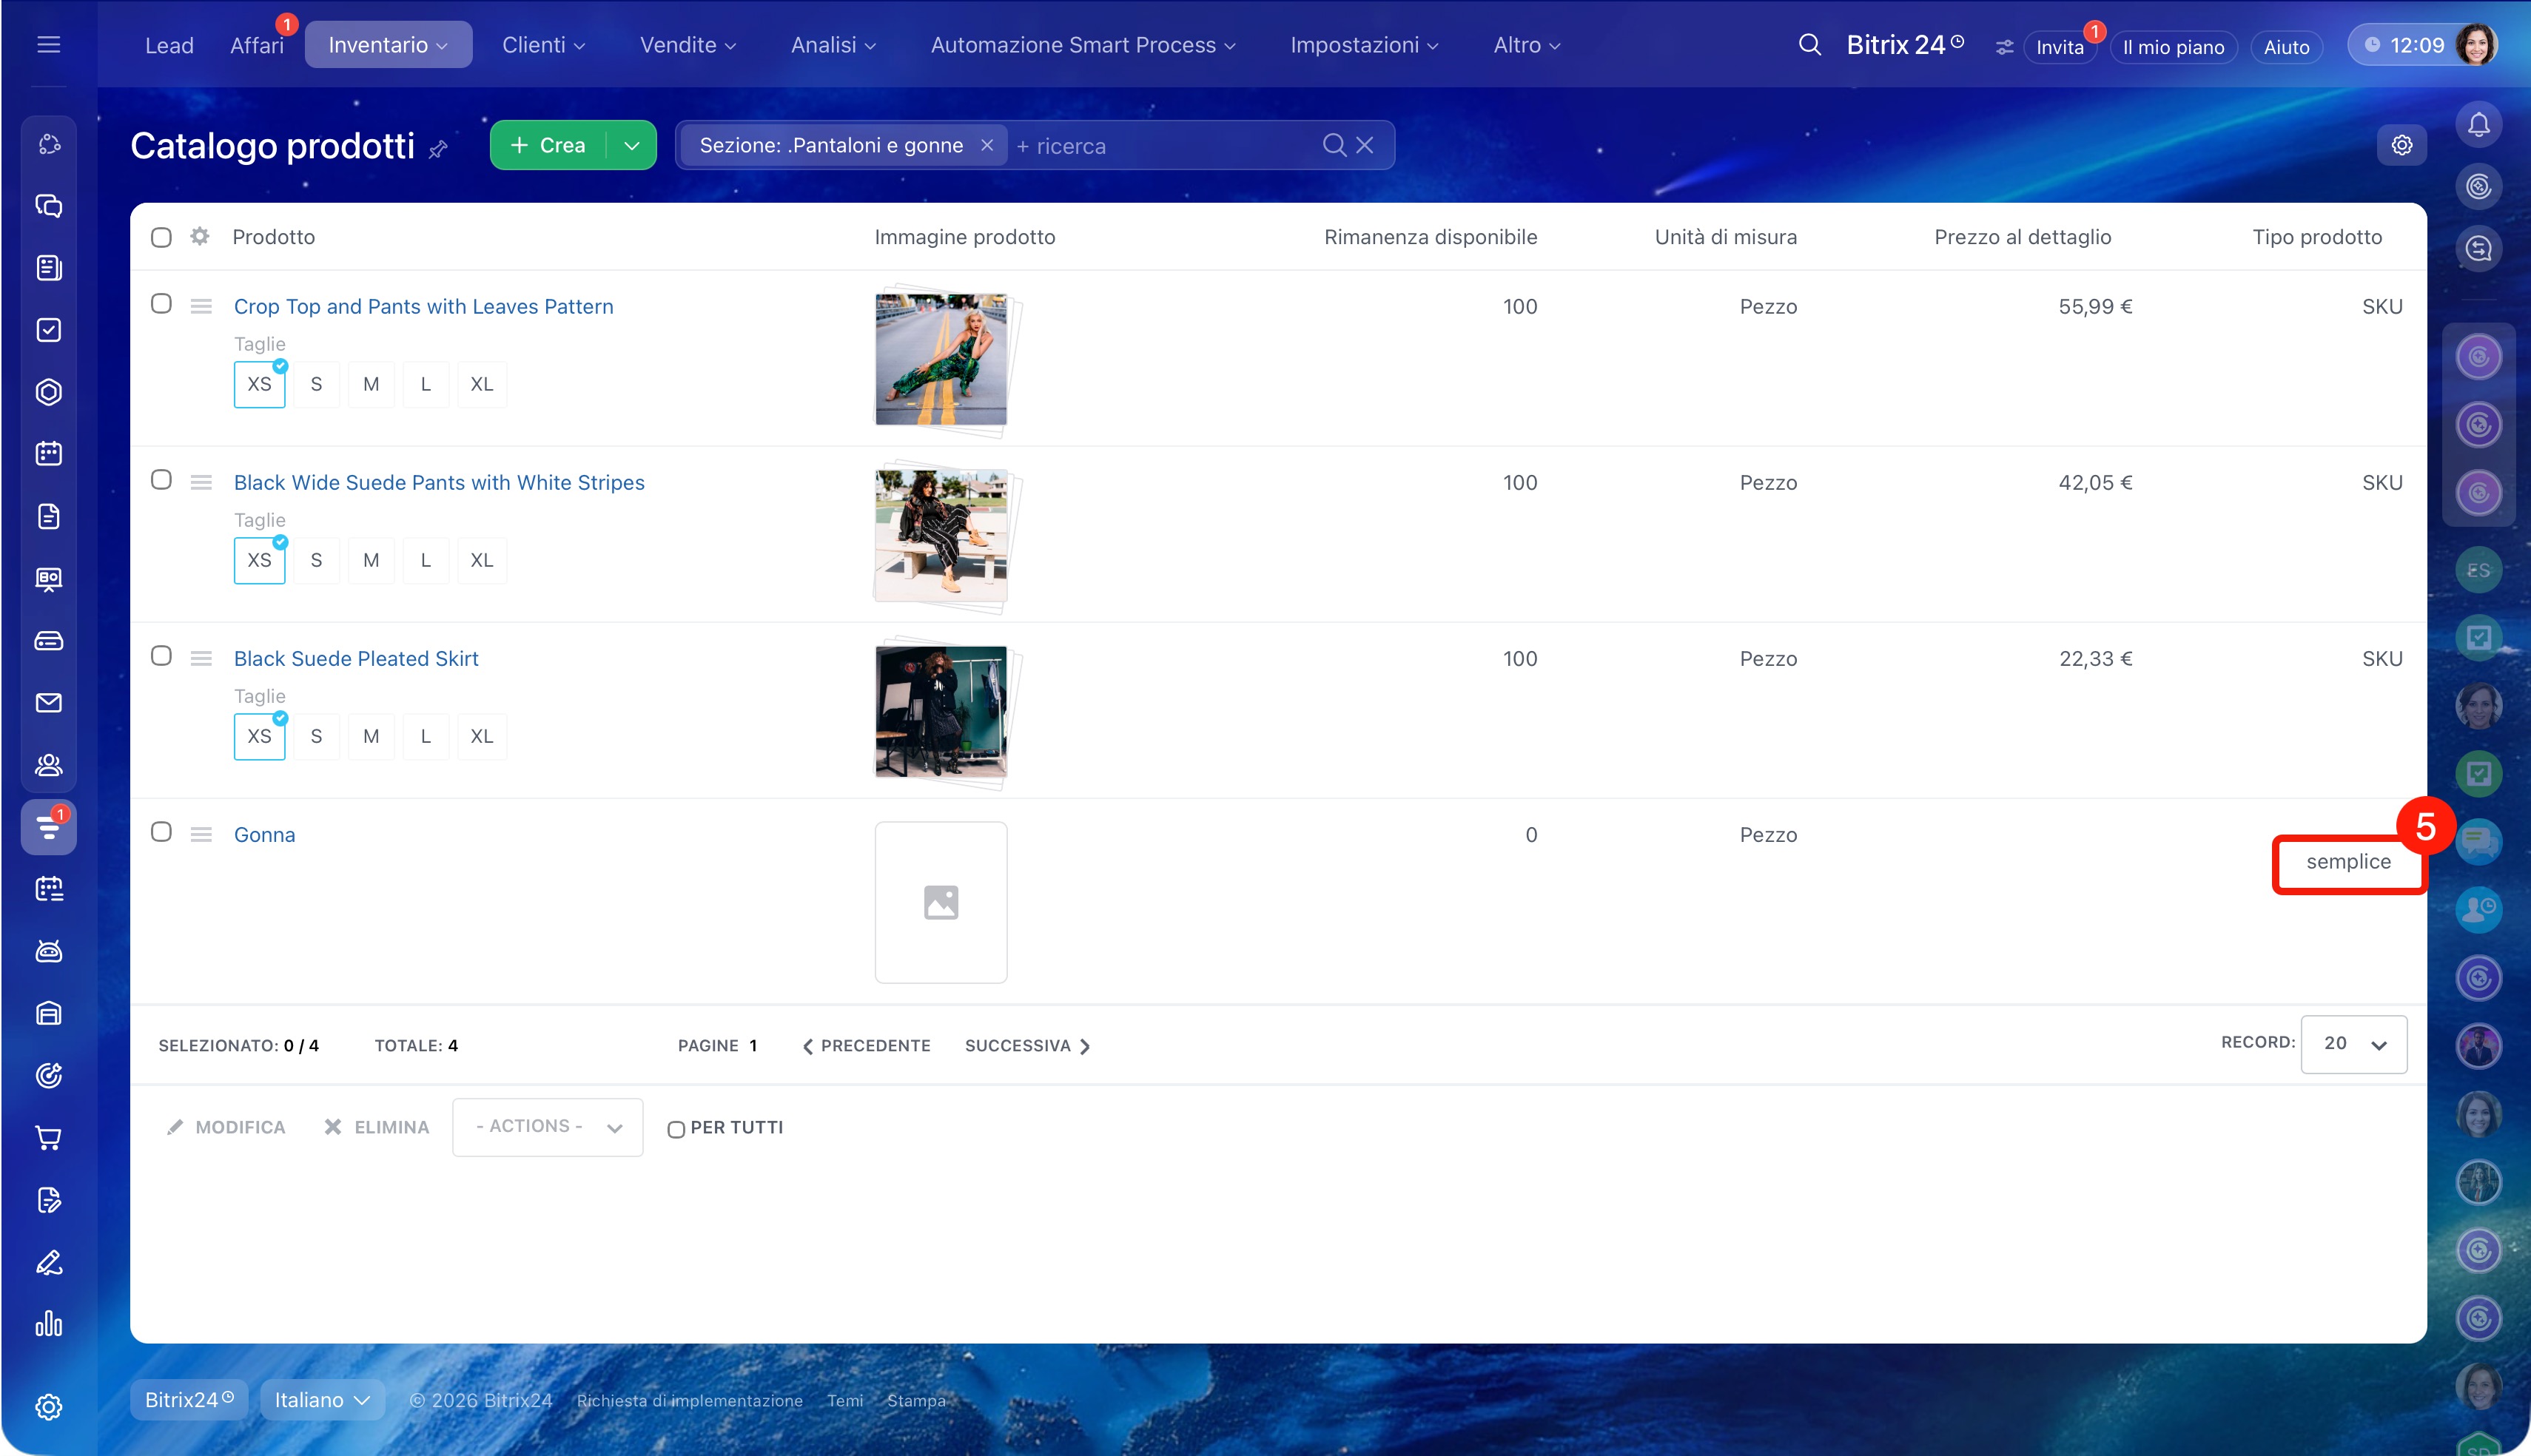
Task: Expand the Crea button dropdown arrow
Action: 631,145
